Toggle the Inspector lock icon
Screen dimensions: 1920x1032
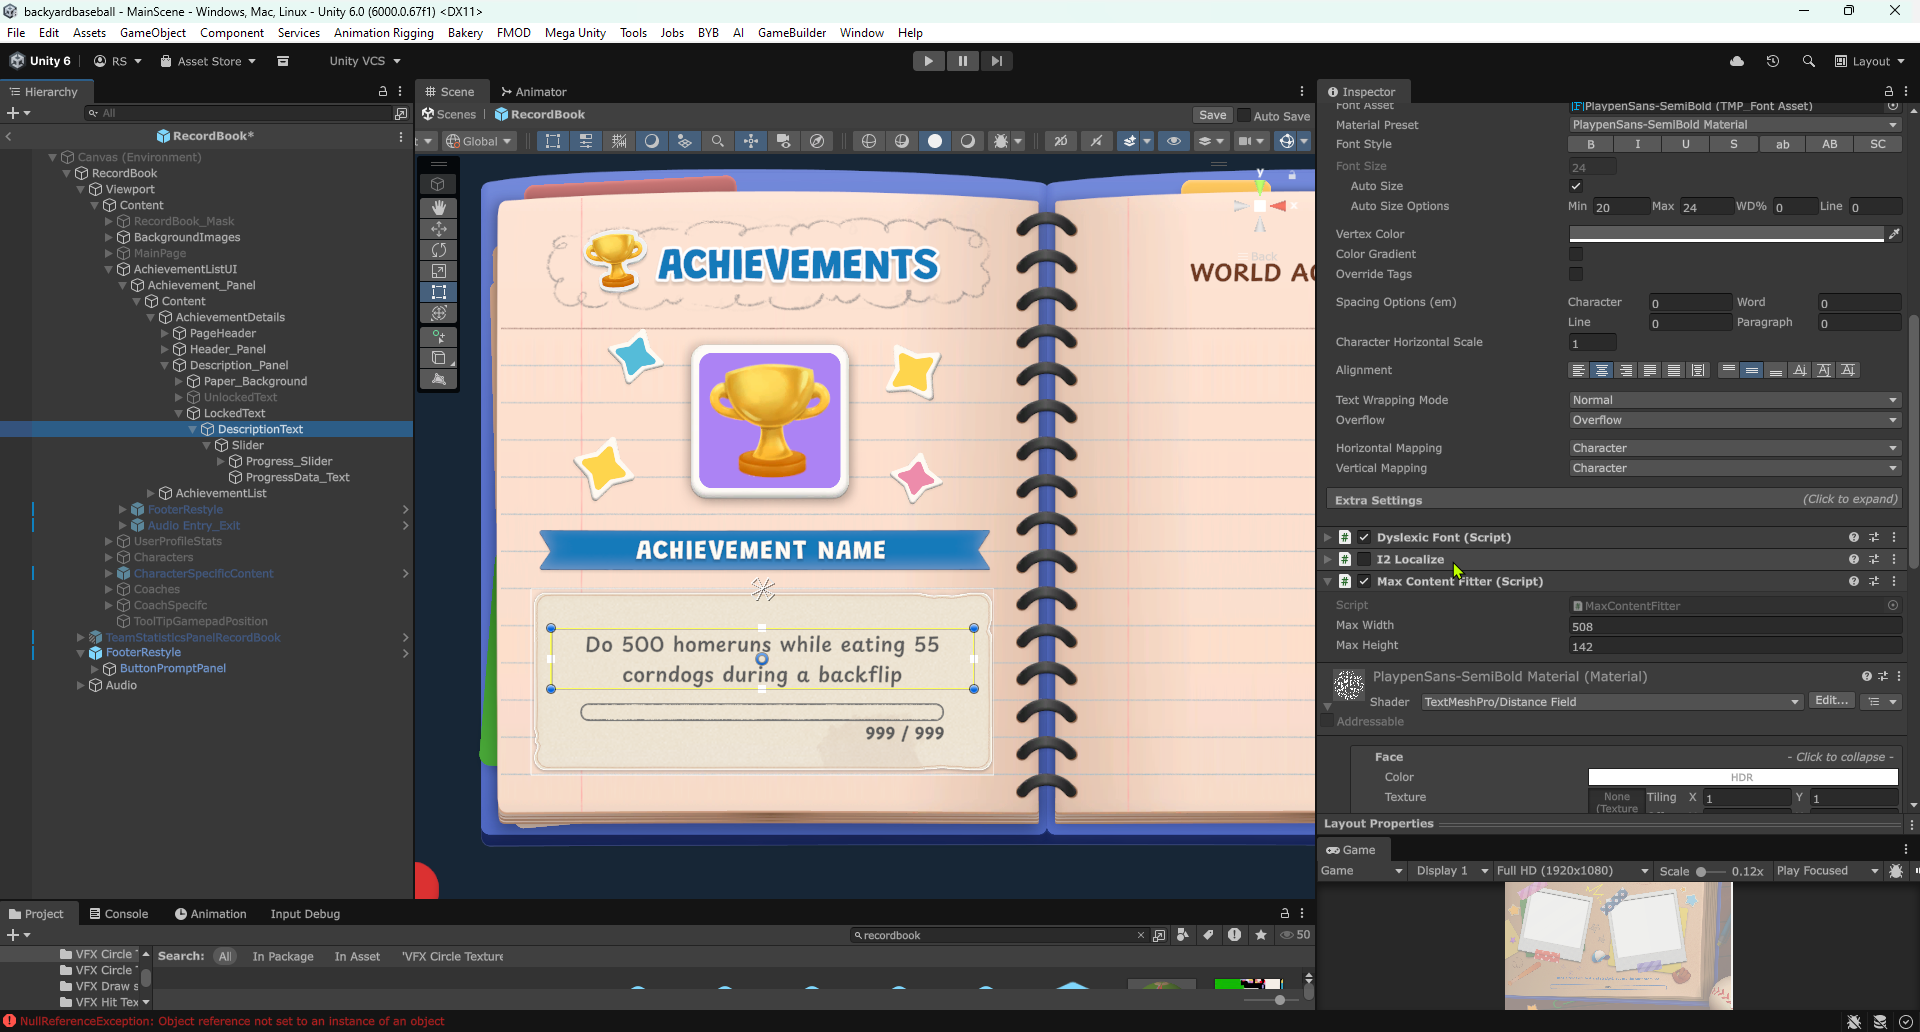pyautogui.click(x=1889, y=91)
